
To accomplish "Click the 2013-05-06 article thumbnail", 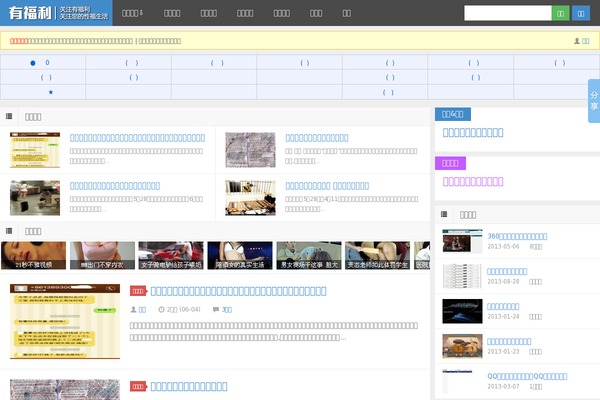I will (x=462, y=241).
